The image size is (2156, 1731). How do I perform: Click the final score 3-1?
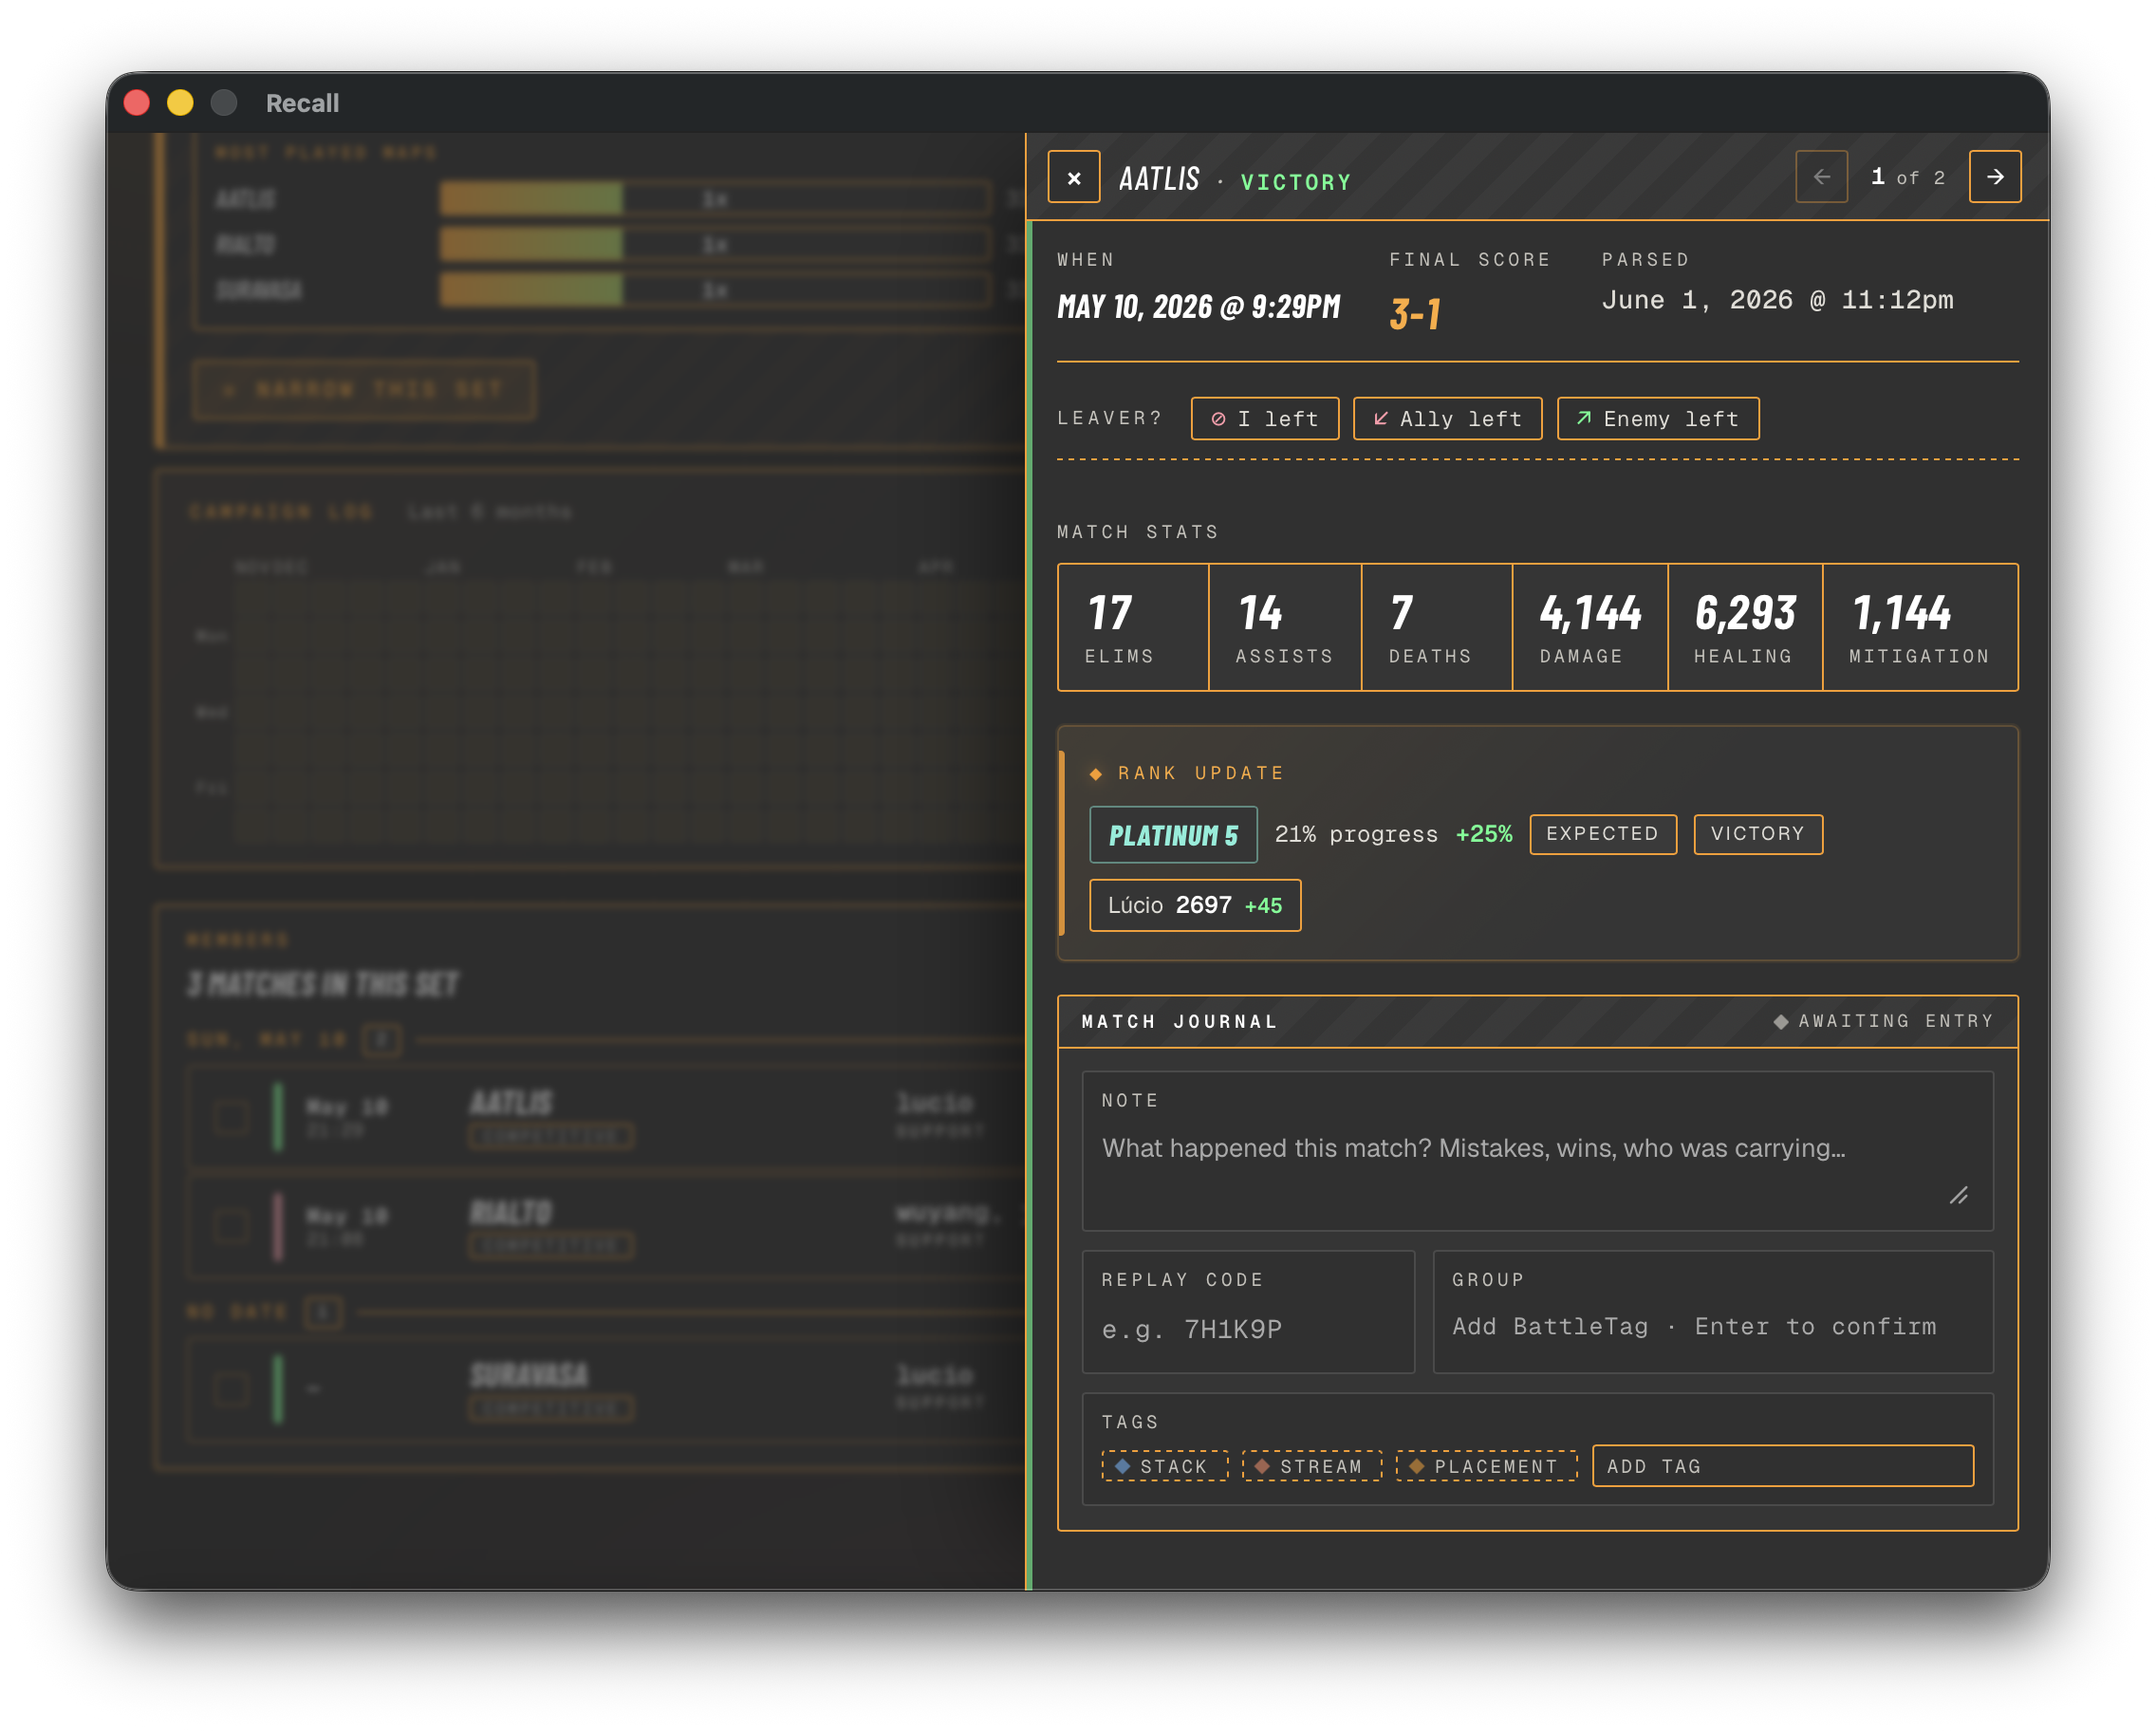point(1415,313)
